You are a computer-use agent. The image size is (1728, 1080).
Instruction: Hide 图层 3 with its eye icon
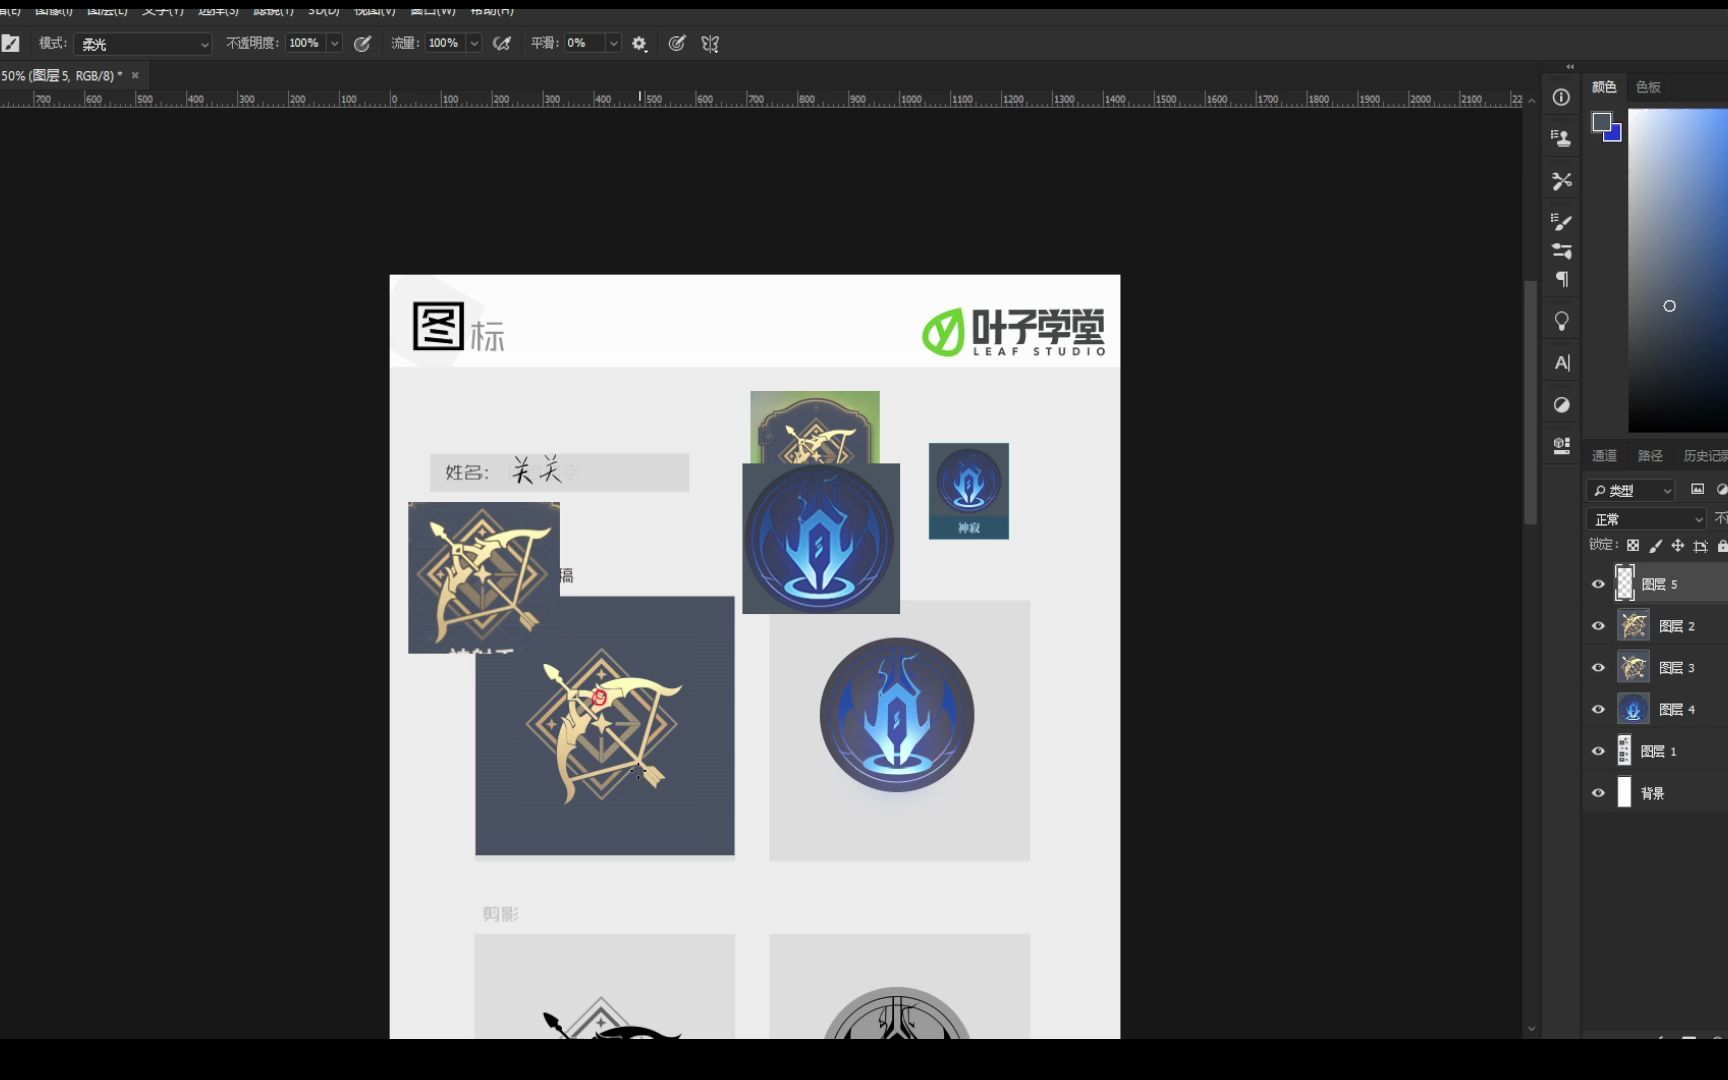1598,668
